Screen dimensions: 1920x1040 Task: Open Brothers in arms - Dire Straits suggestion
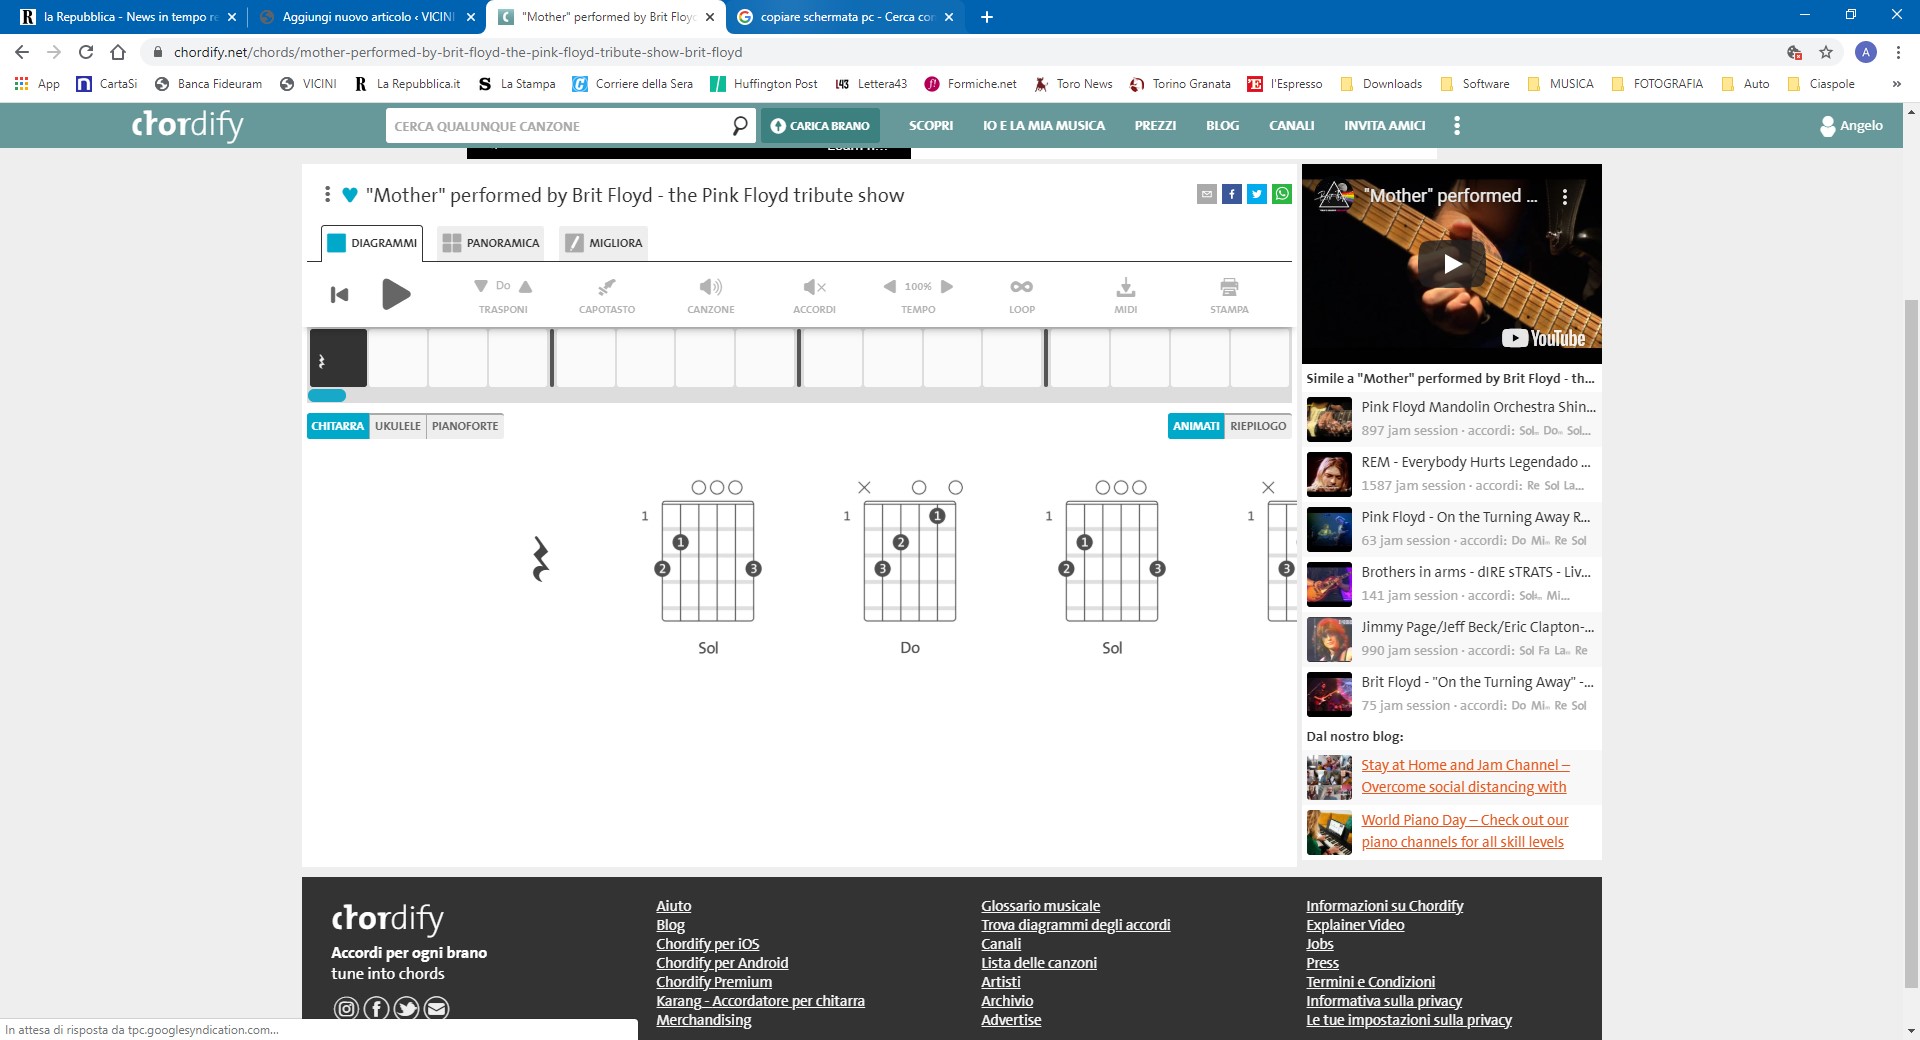coord(1452,584)
